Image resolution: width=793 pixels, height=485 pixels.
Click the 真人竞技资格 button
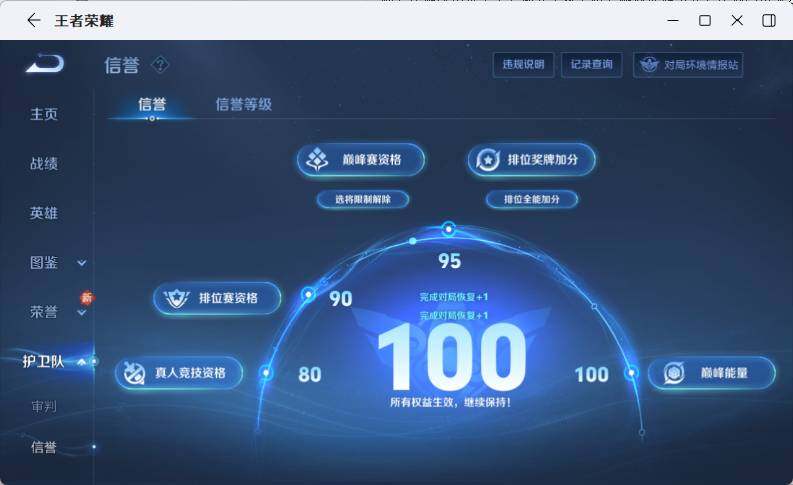[179, 373]
